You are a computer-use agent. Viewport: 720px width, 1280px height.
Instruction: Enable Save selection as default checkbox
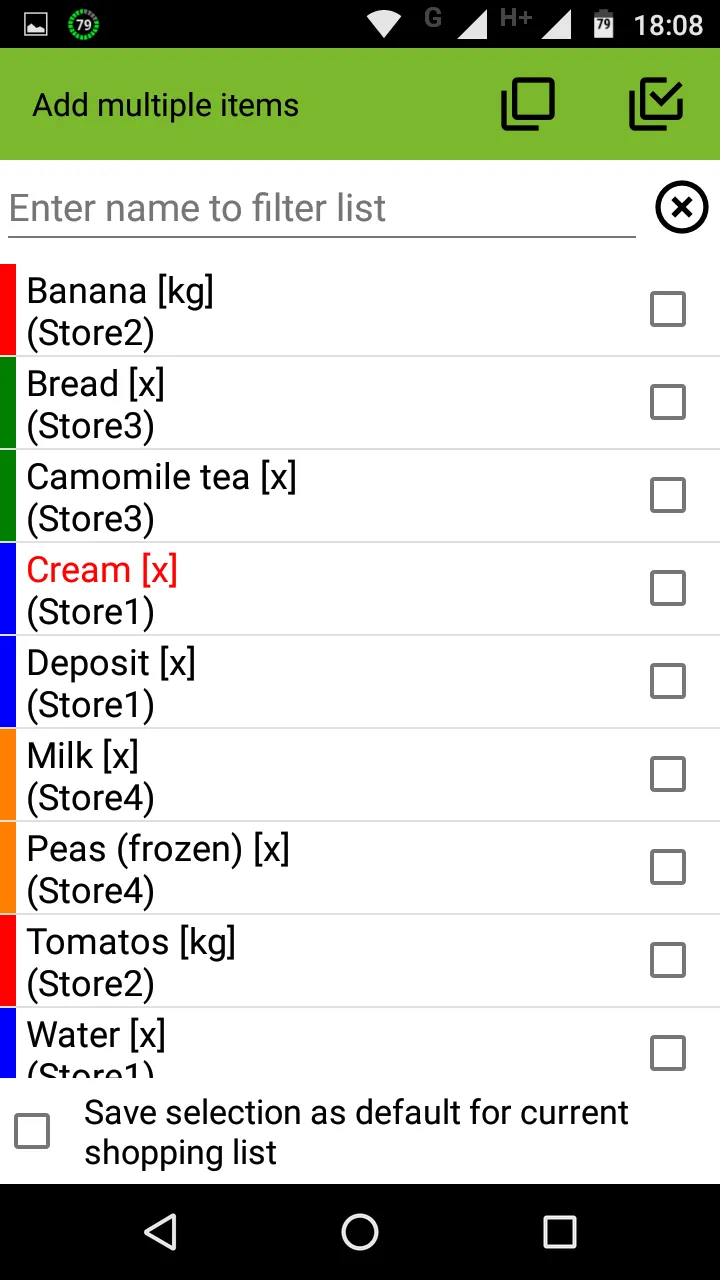(32, 1132)
